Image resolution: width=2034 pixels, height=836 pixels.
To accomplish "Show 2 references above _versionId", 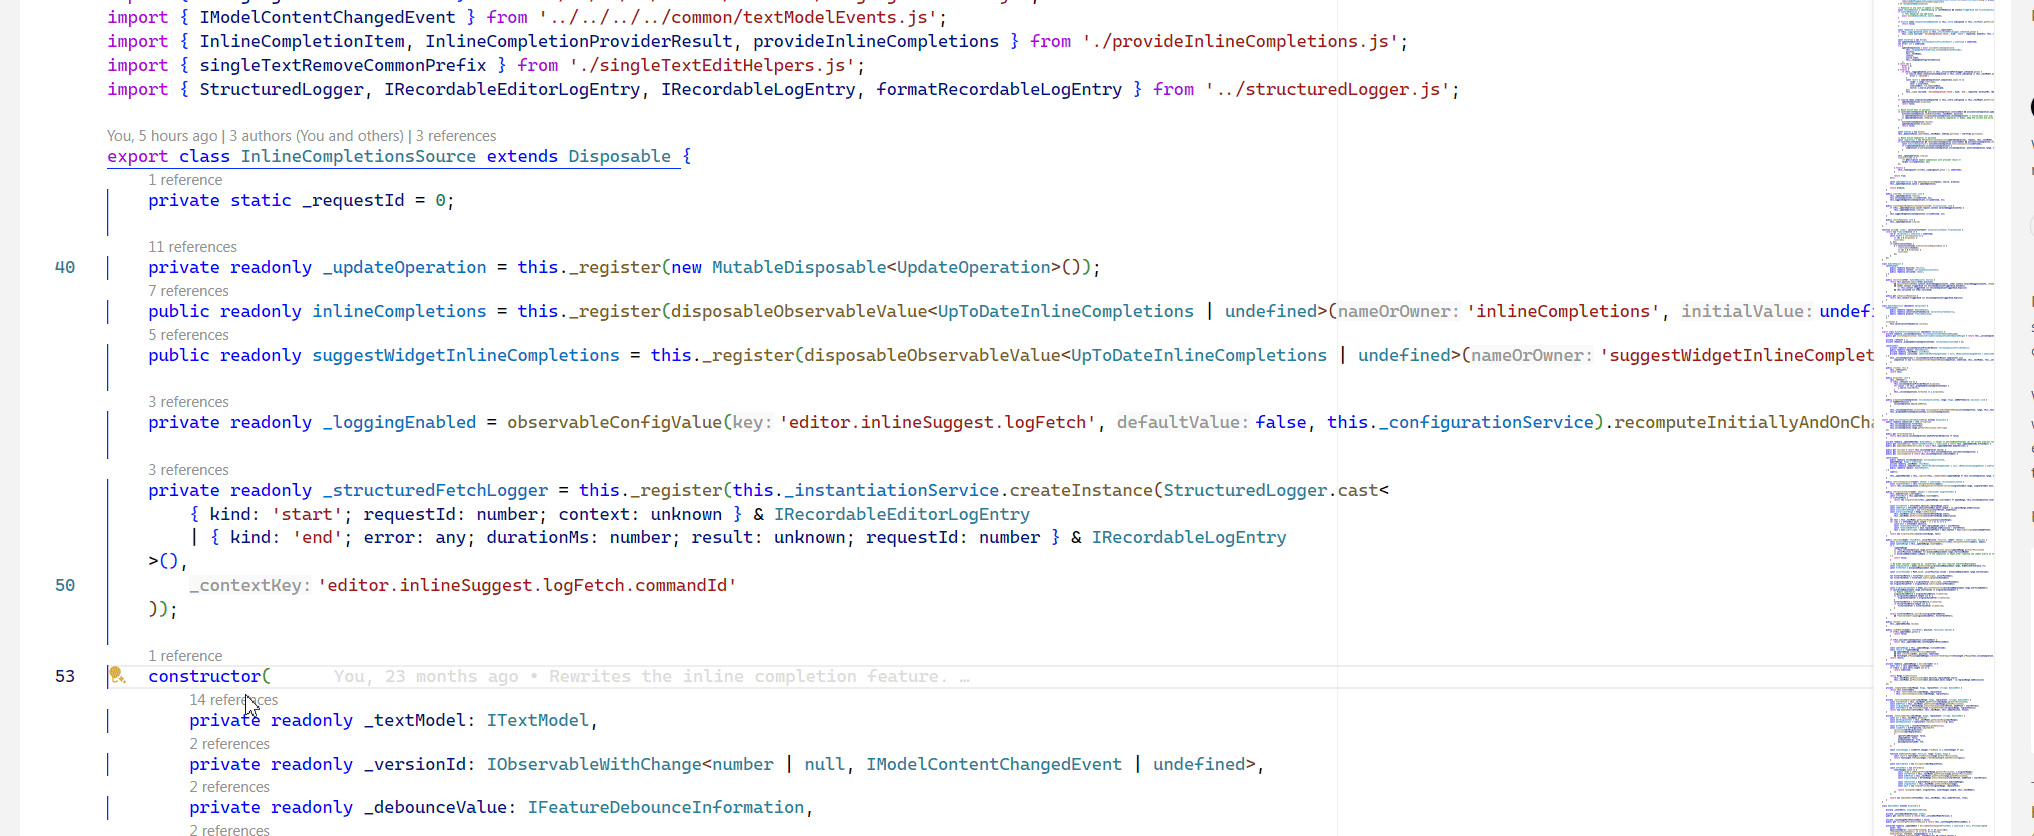I will (x=229, y=744).
